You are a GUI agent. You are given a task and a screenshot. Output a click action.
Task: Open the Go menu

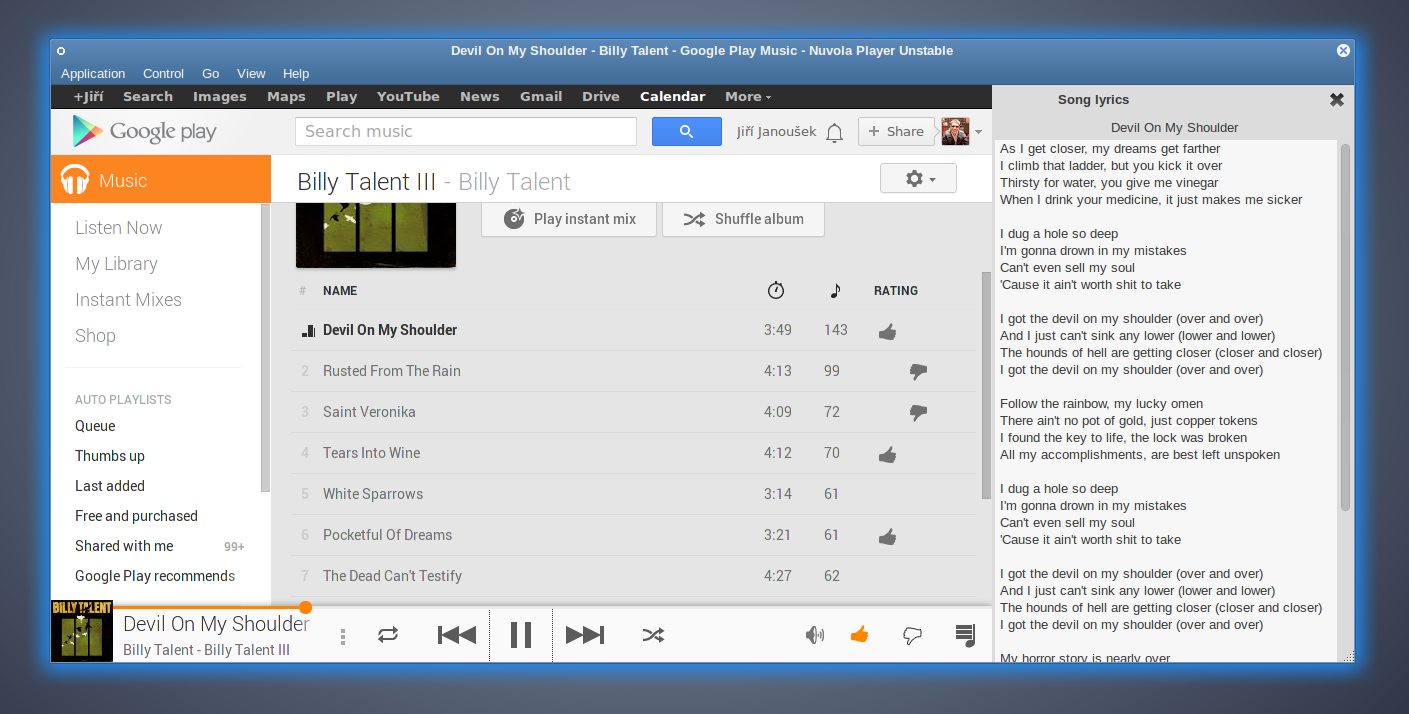(x=210, y=73)
